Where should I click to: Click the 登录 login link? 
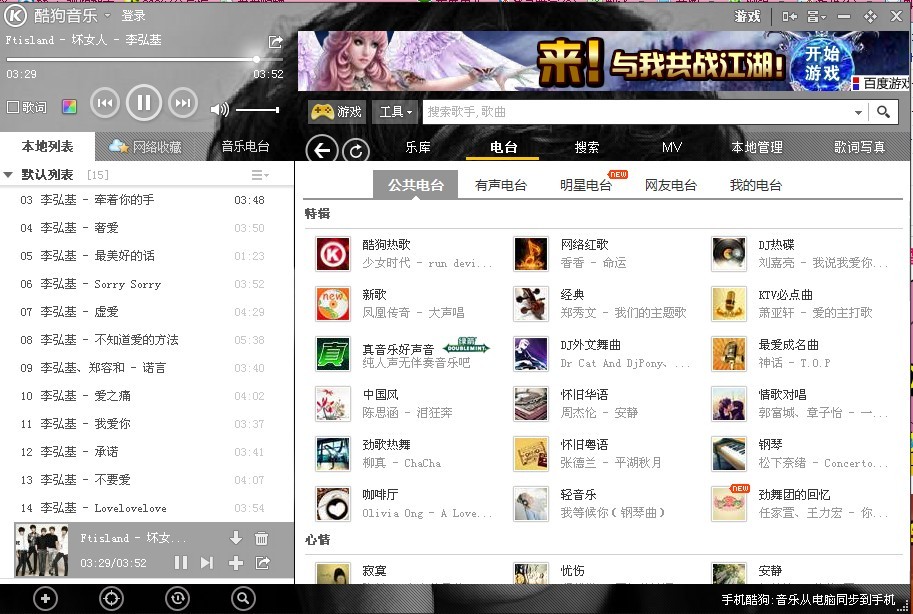pyautogui.click(x=133, y=16)
